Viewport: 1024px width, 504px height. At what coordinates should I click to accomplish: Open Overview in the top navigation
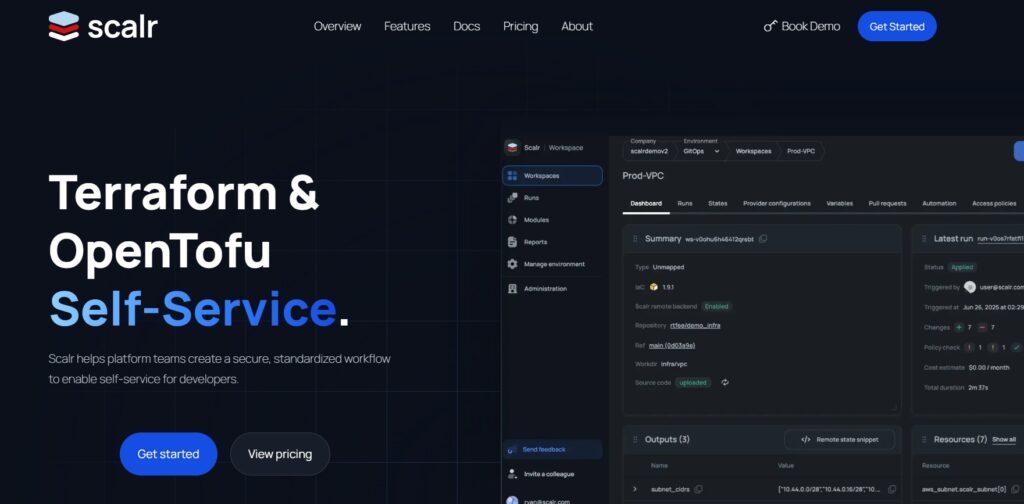(337, 26)
